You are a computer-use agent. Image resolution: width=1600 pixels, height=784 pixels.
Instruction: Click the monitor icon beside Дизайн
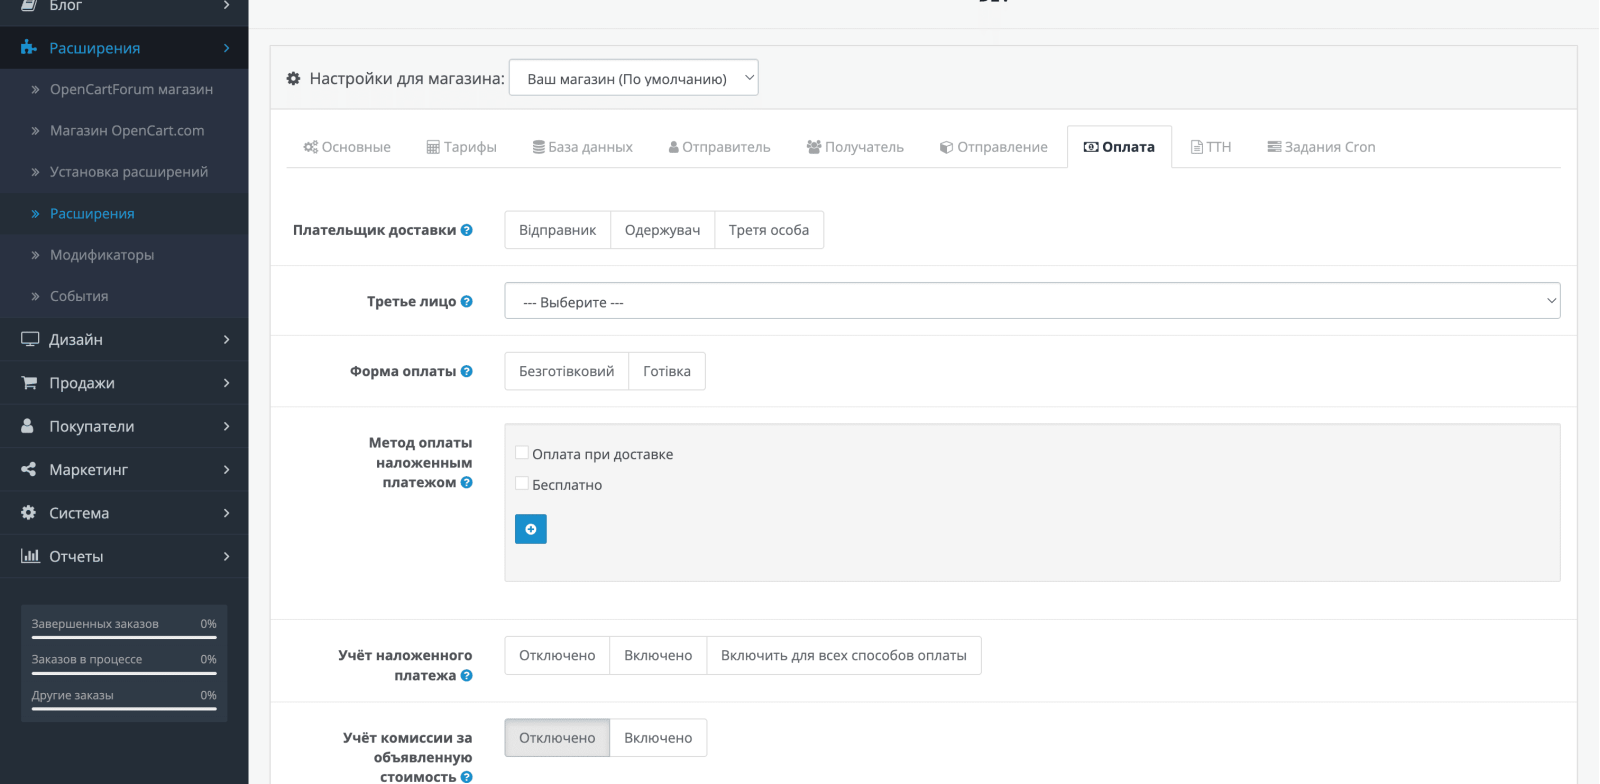30,339
